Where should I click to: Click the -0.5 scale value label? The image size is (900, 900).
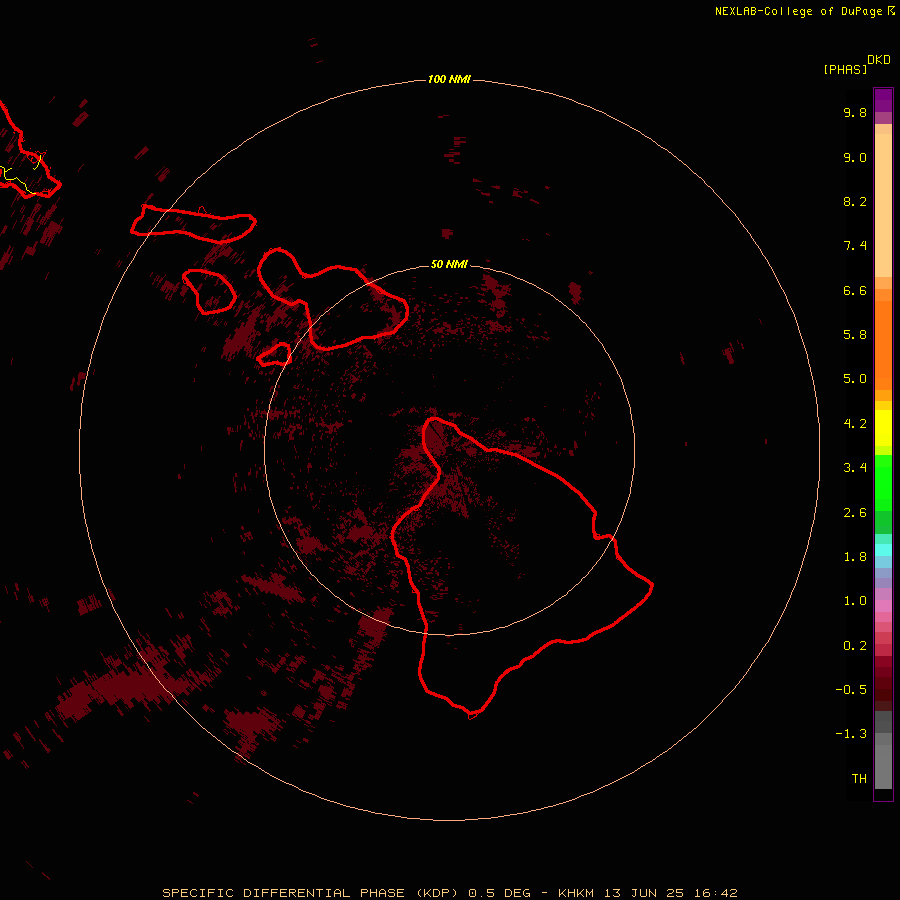pos(851,690)
